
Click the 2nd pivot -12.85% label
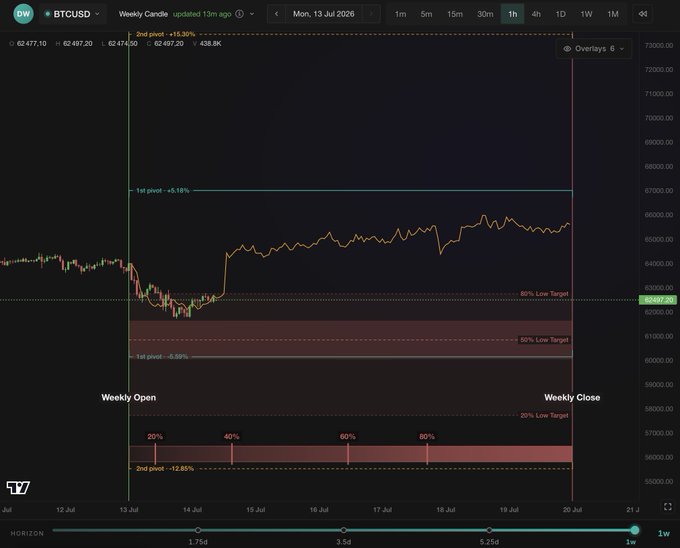(165, 469)
